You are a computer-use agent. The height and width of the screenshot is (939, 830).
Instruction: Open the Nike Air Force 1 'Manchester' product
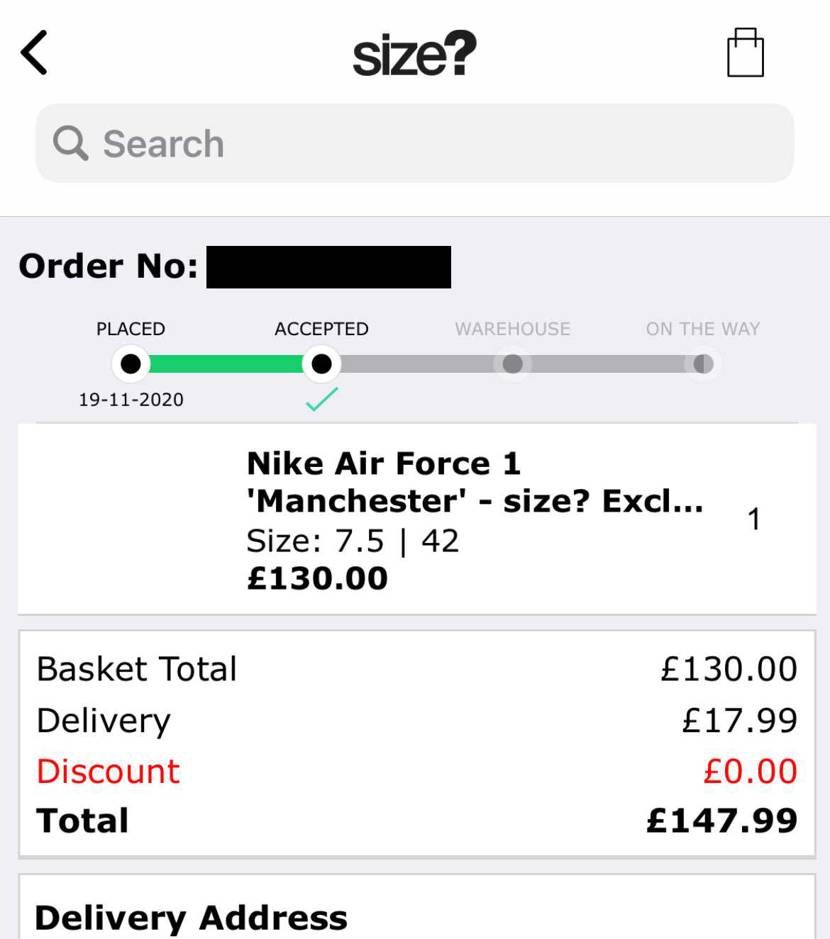(474, 482)
